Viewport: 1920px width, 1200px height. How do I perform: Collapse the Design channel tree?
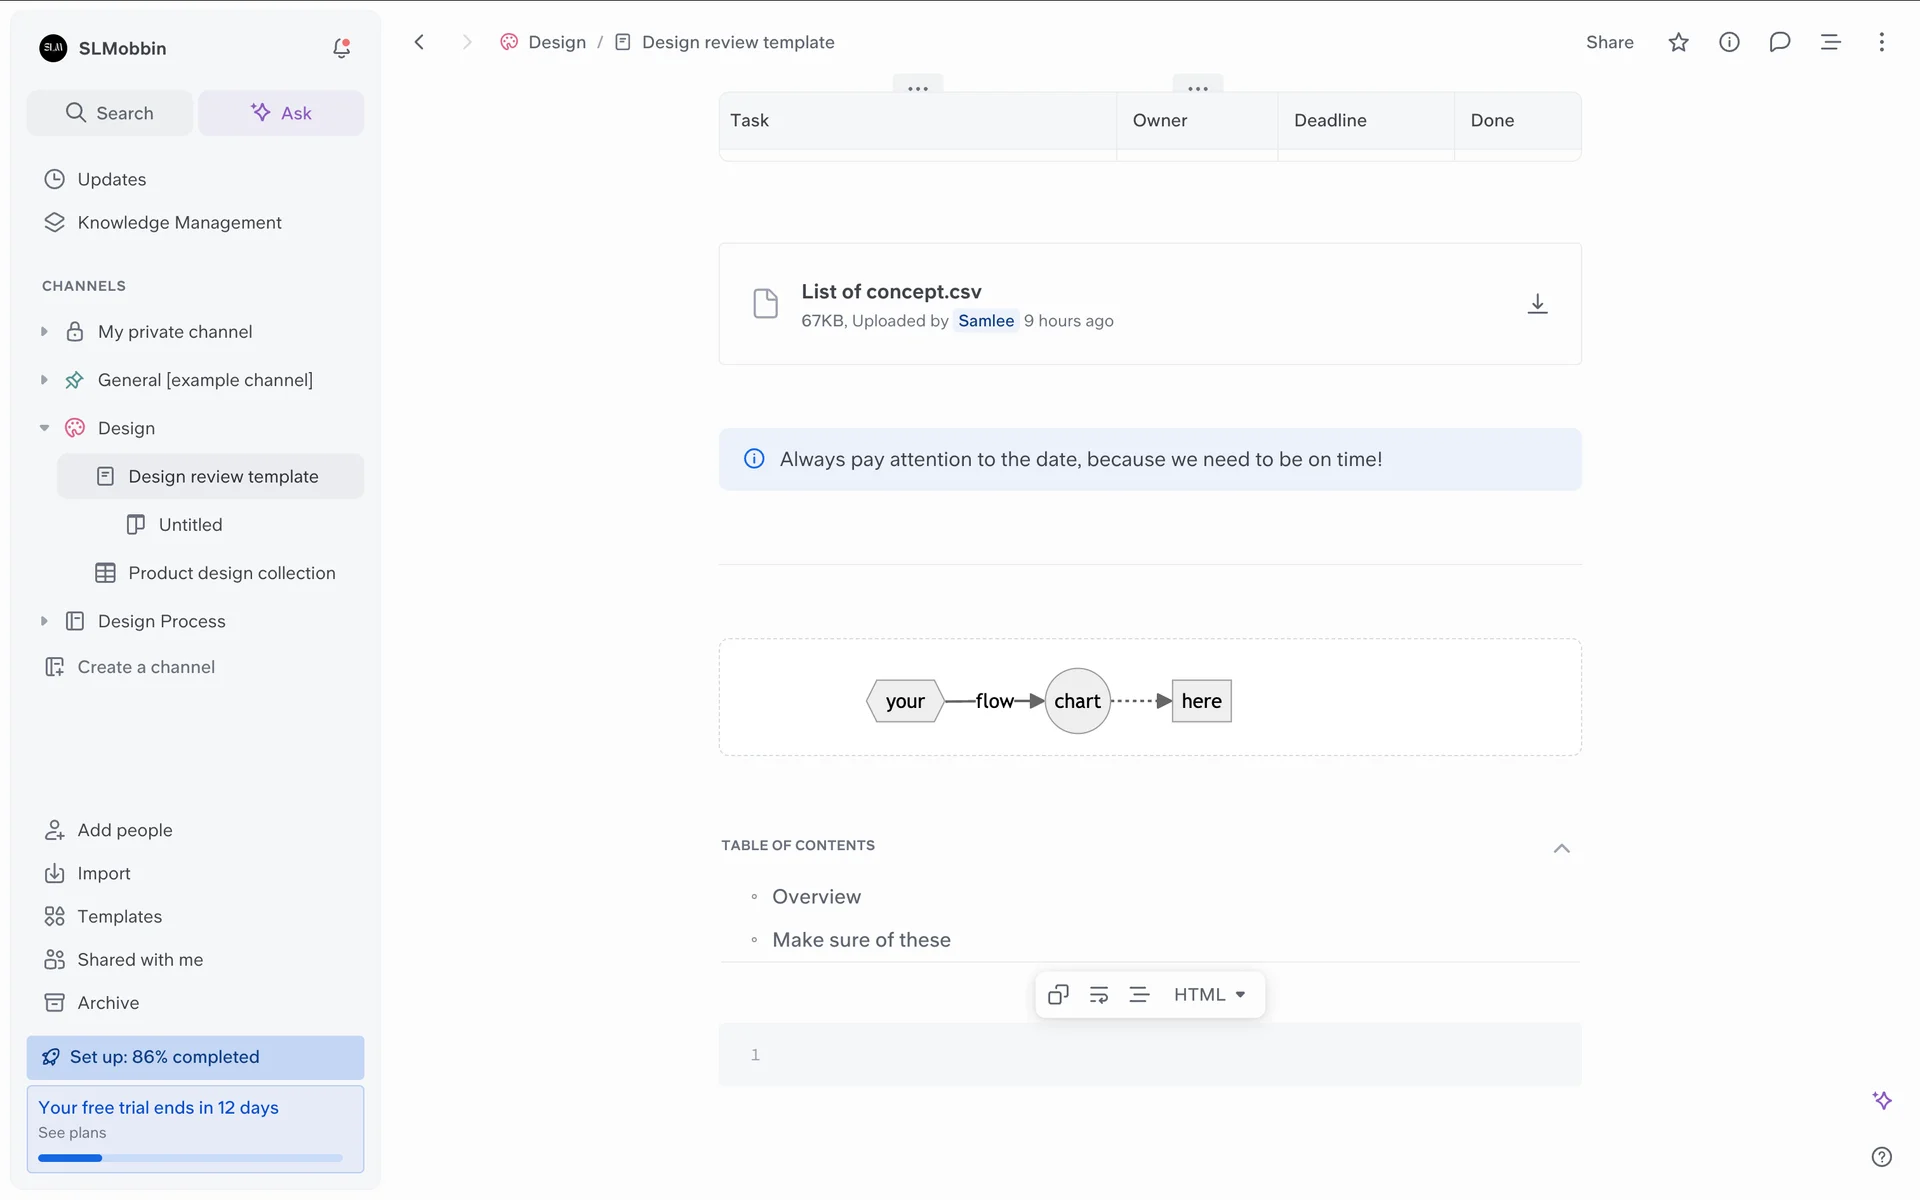click(44, 428)
